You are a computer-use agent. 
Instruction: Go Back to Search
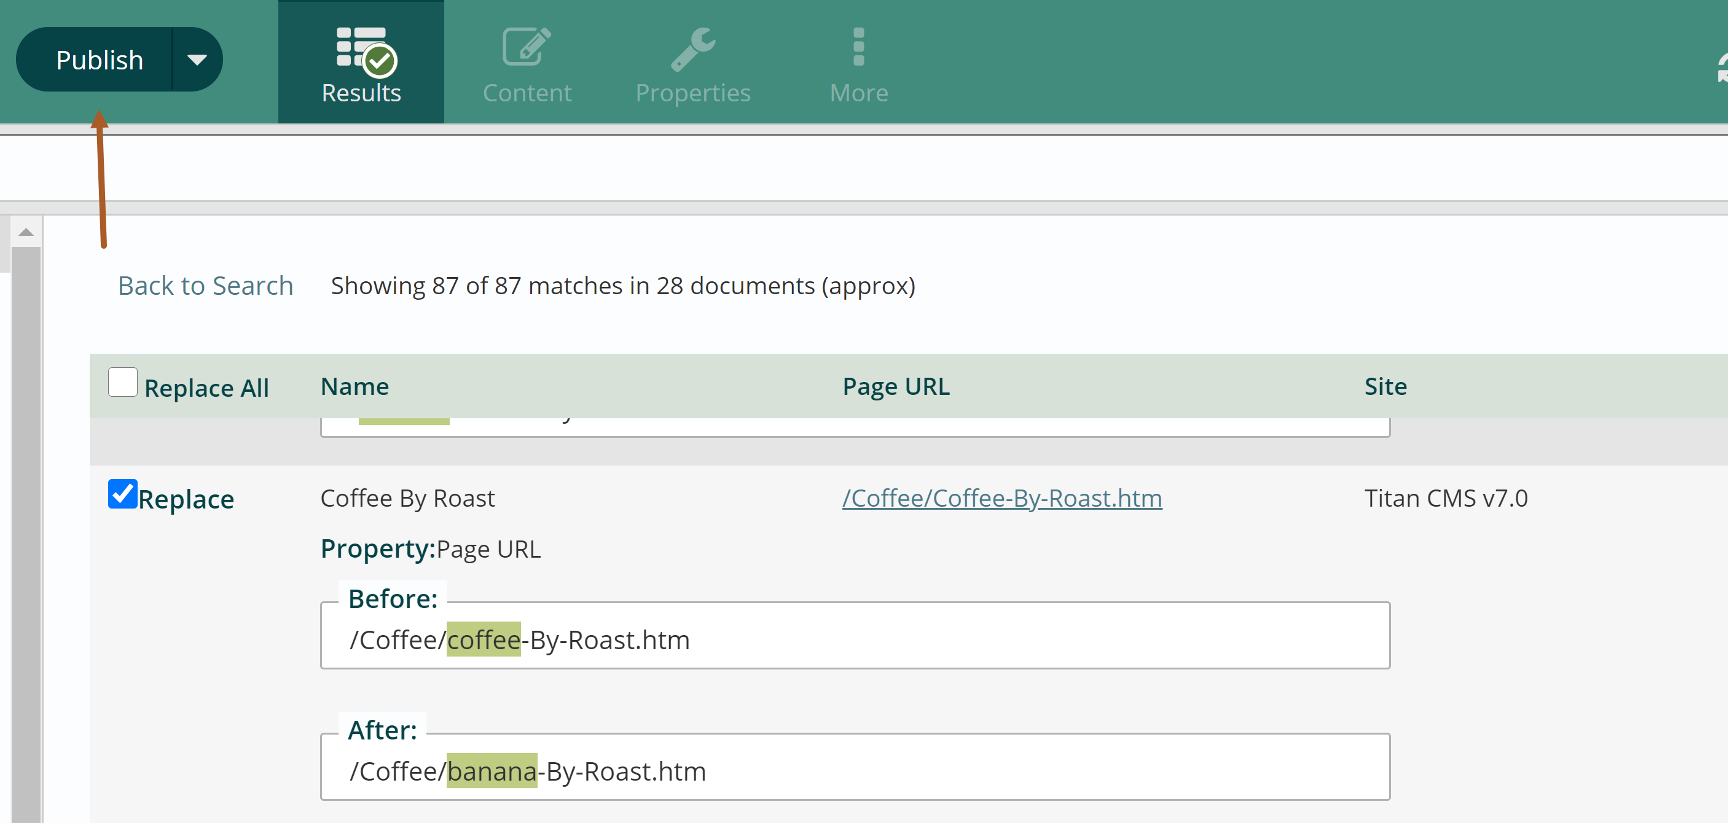coord(205,286)
